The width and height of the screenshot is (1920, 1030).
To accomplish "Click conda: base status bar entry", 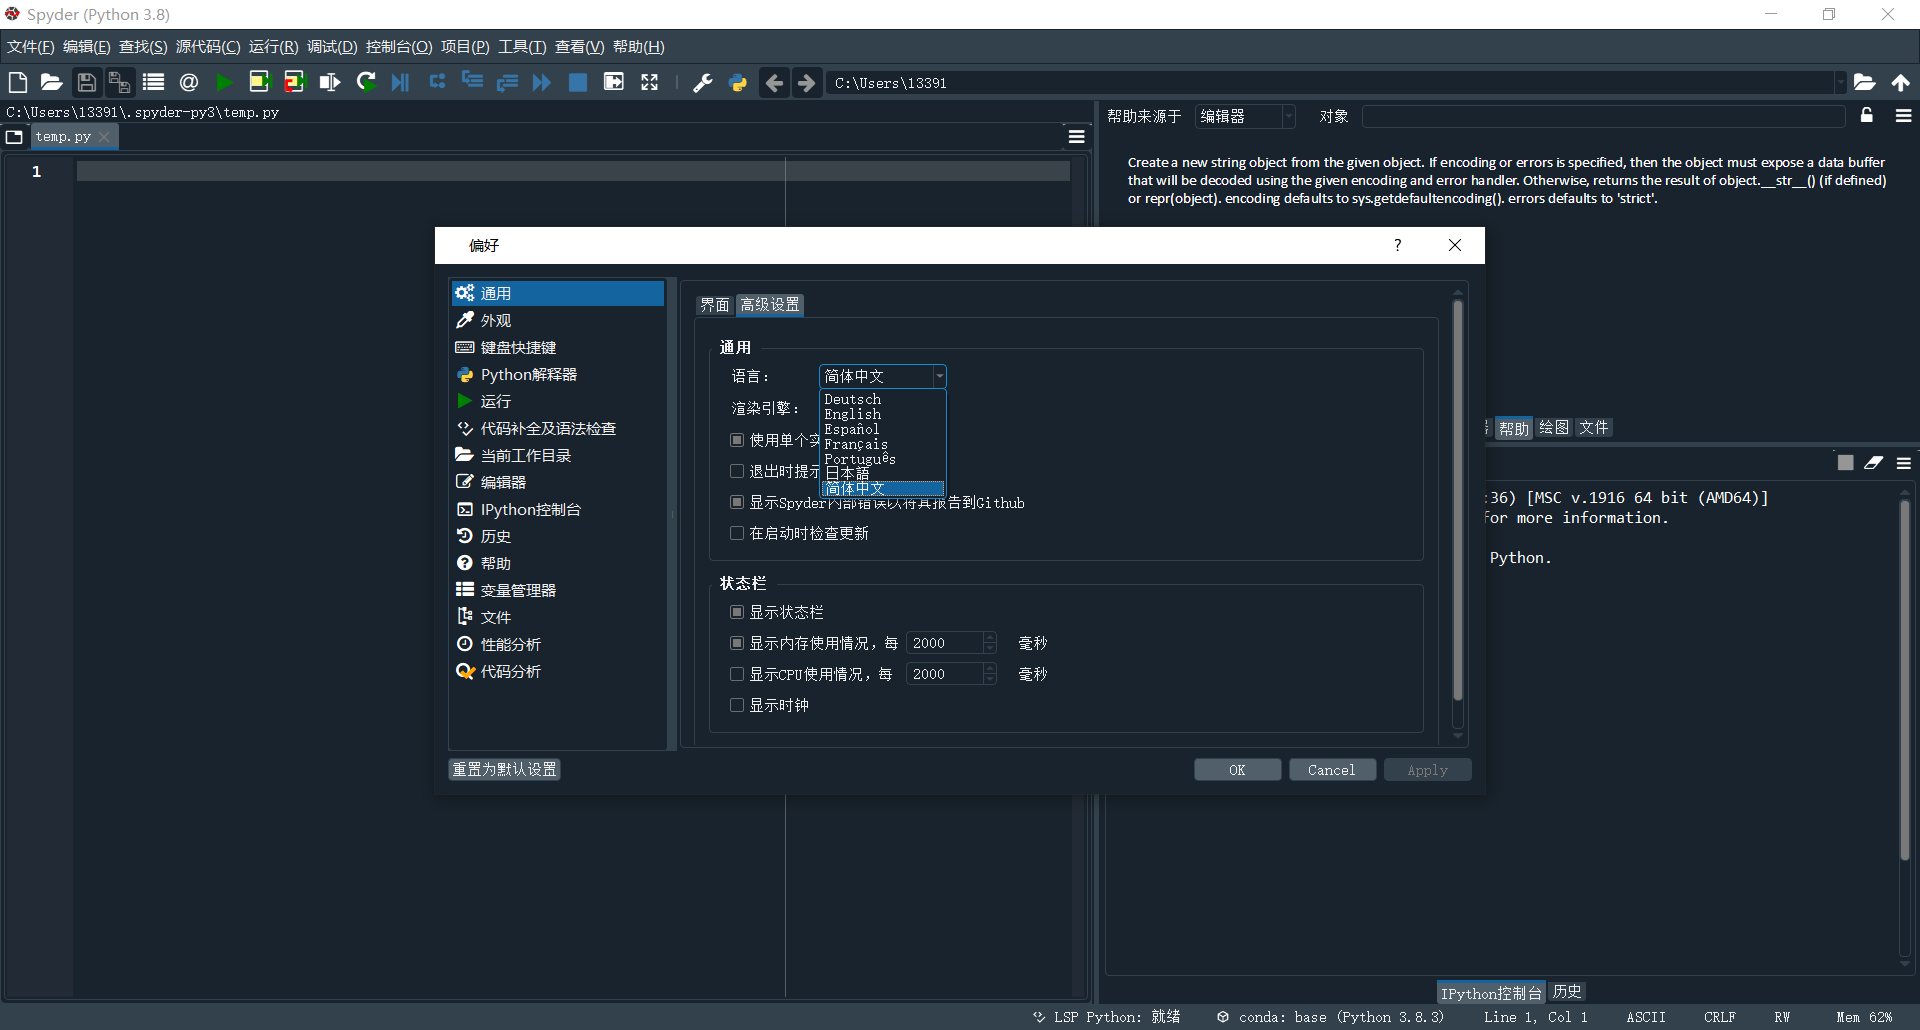I will 1330,1017.
